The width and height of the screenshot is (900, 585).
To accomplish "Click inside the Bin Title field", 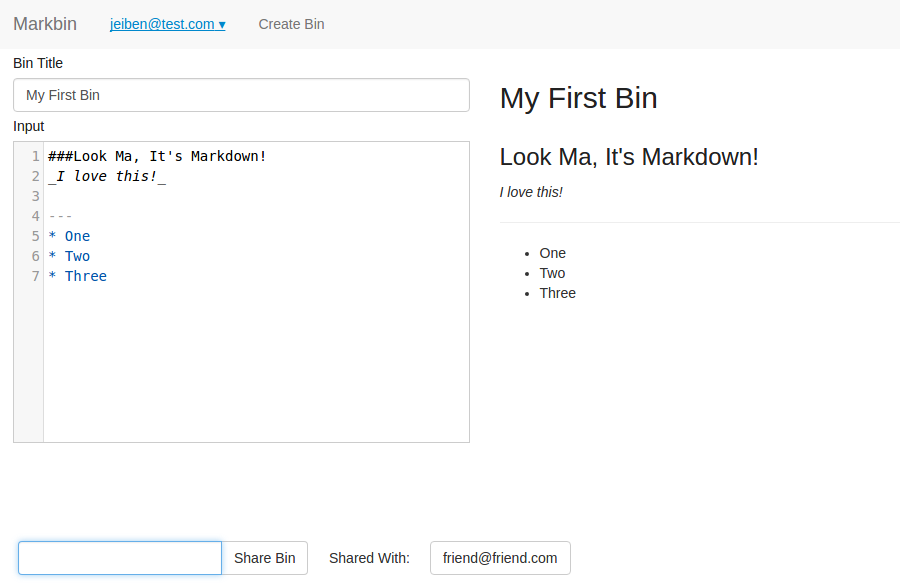I will click(x=240, y=94).
